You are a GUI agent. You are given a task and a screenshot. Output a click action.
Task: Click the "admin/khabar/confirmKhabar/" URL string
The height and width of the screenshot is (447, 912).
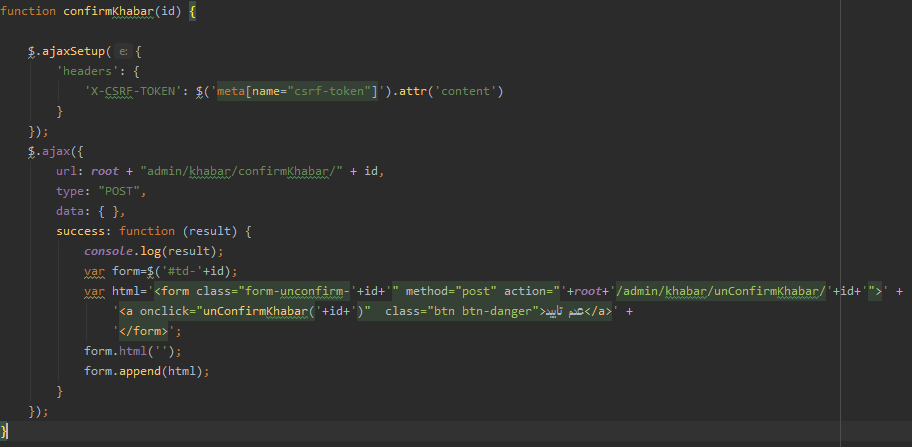pyautogui.click(x=241, y=171)
